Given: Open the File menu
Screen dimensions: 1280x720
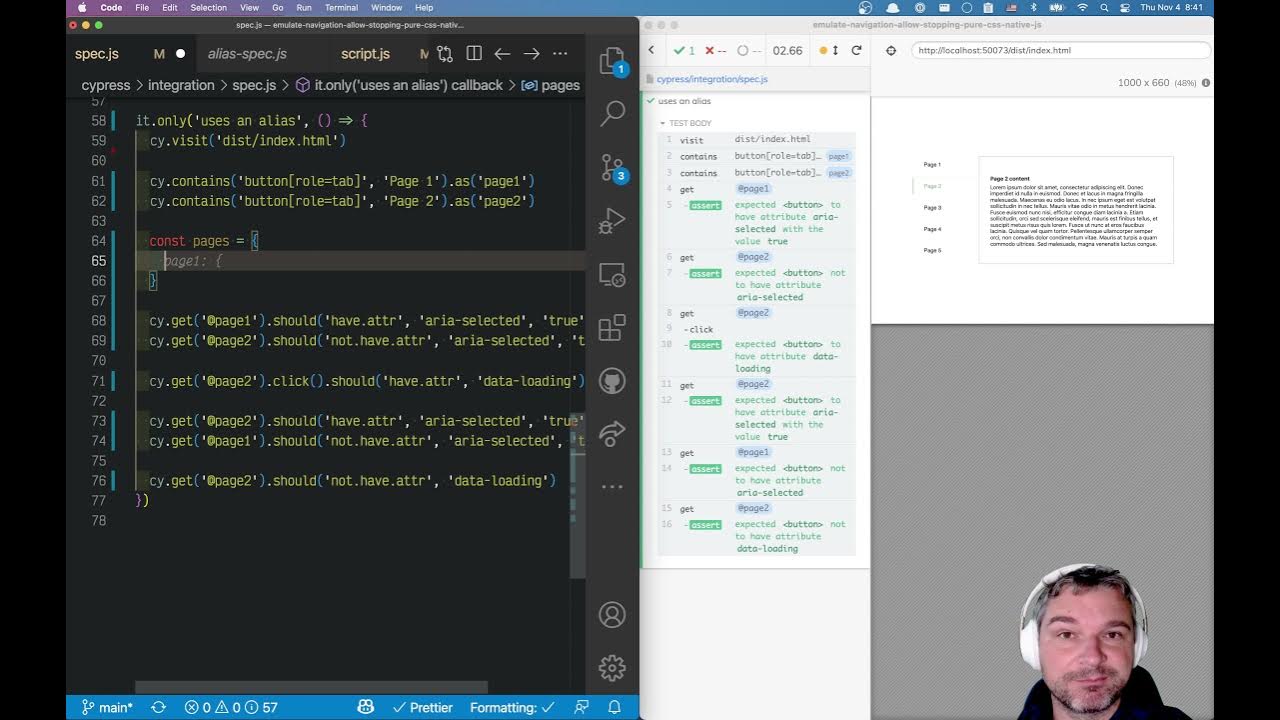Looking at the screenshot, I should point(142,7).
